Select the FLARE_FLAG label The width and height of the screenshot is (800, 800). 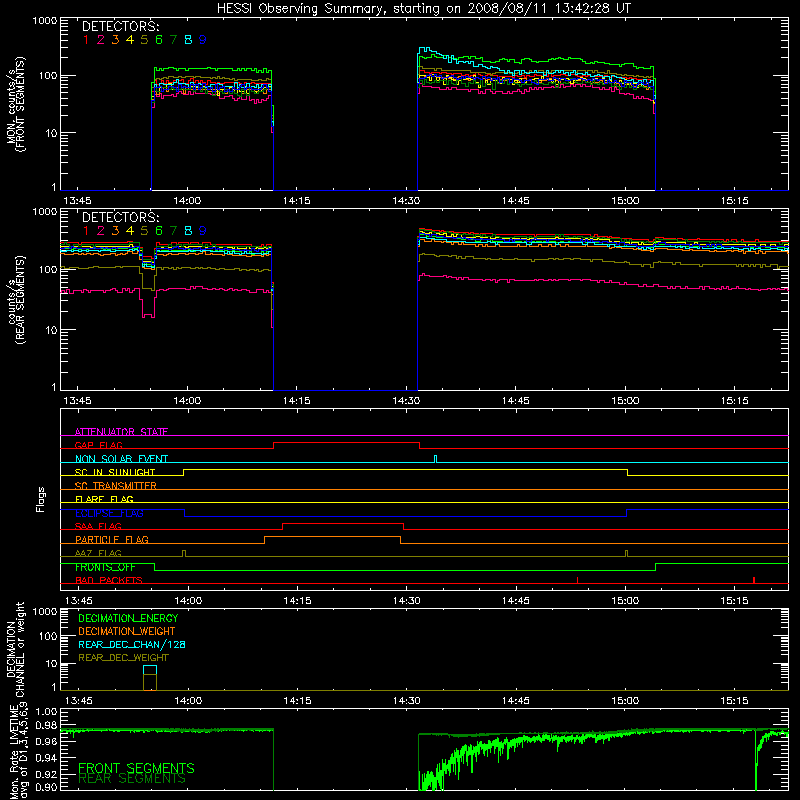tap(104, 499)
